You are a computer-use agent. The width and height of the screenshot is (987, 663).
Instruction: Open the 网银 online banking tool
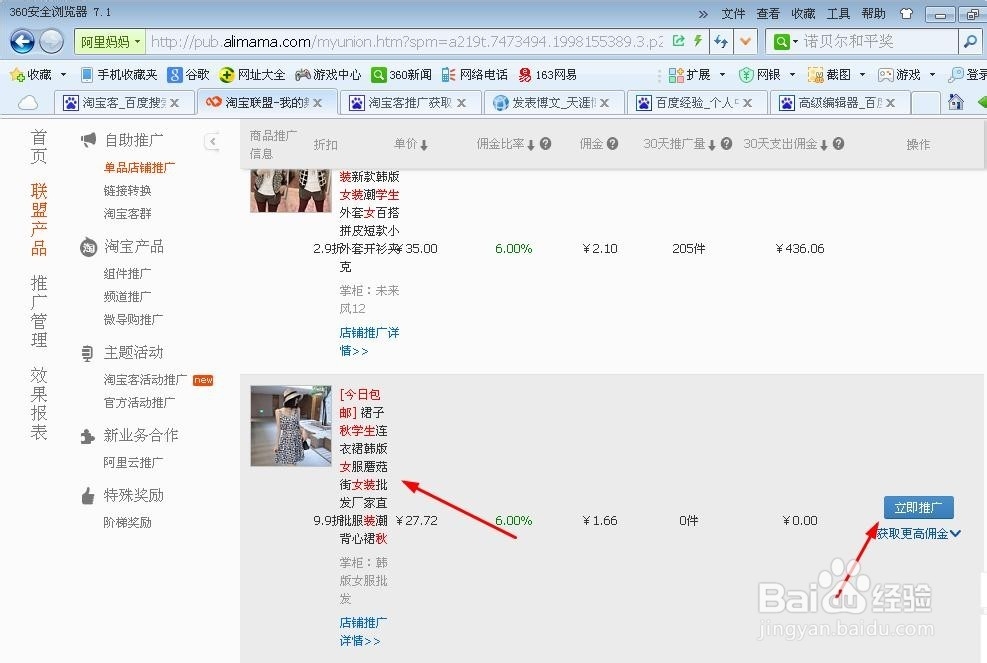766,74
